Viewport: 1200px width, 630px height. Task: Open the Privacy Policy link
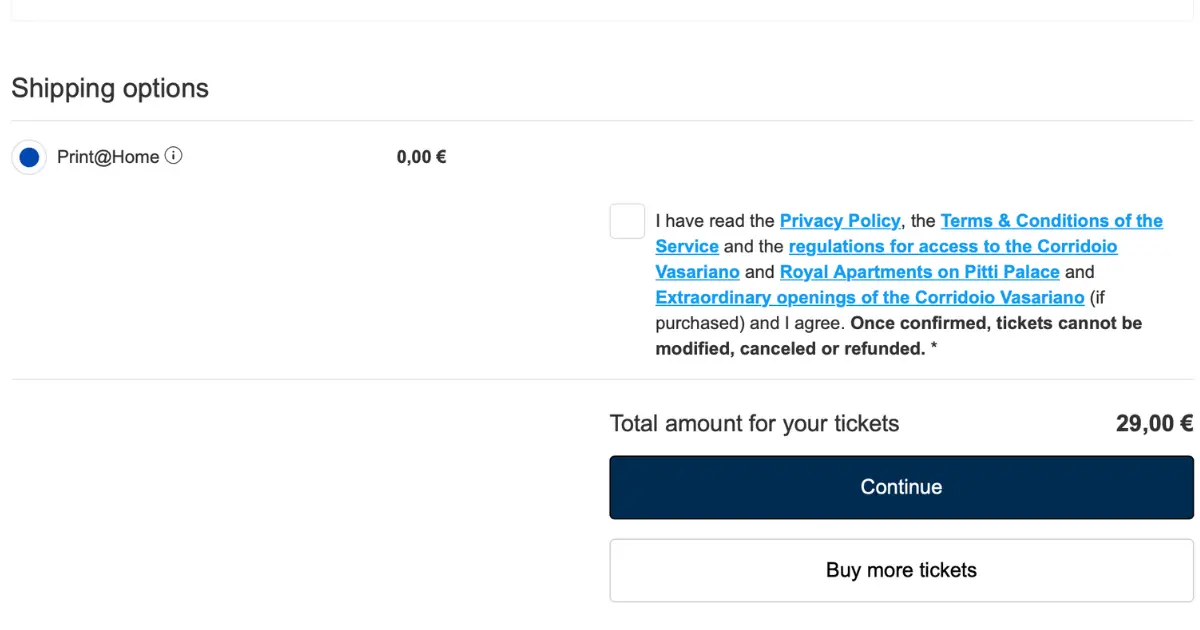click(x=841, y=221)
